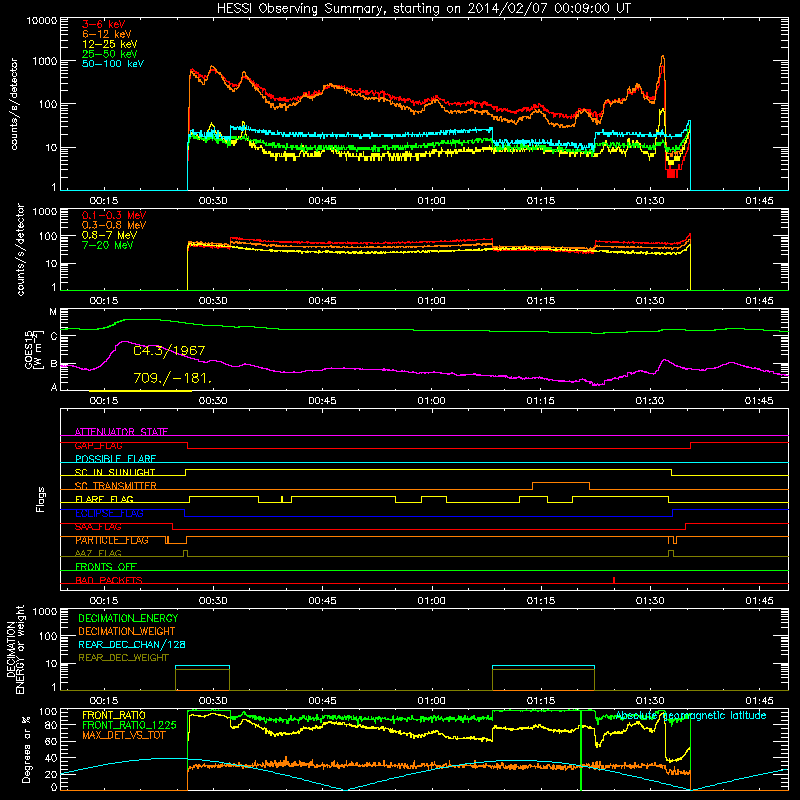Click the tall green vertical spike in ratio panel
This screenshot has width=800, height=800.
click(581, 749)
